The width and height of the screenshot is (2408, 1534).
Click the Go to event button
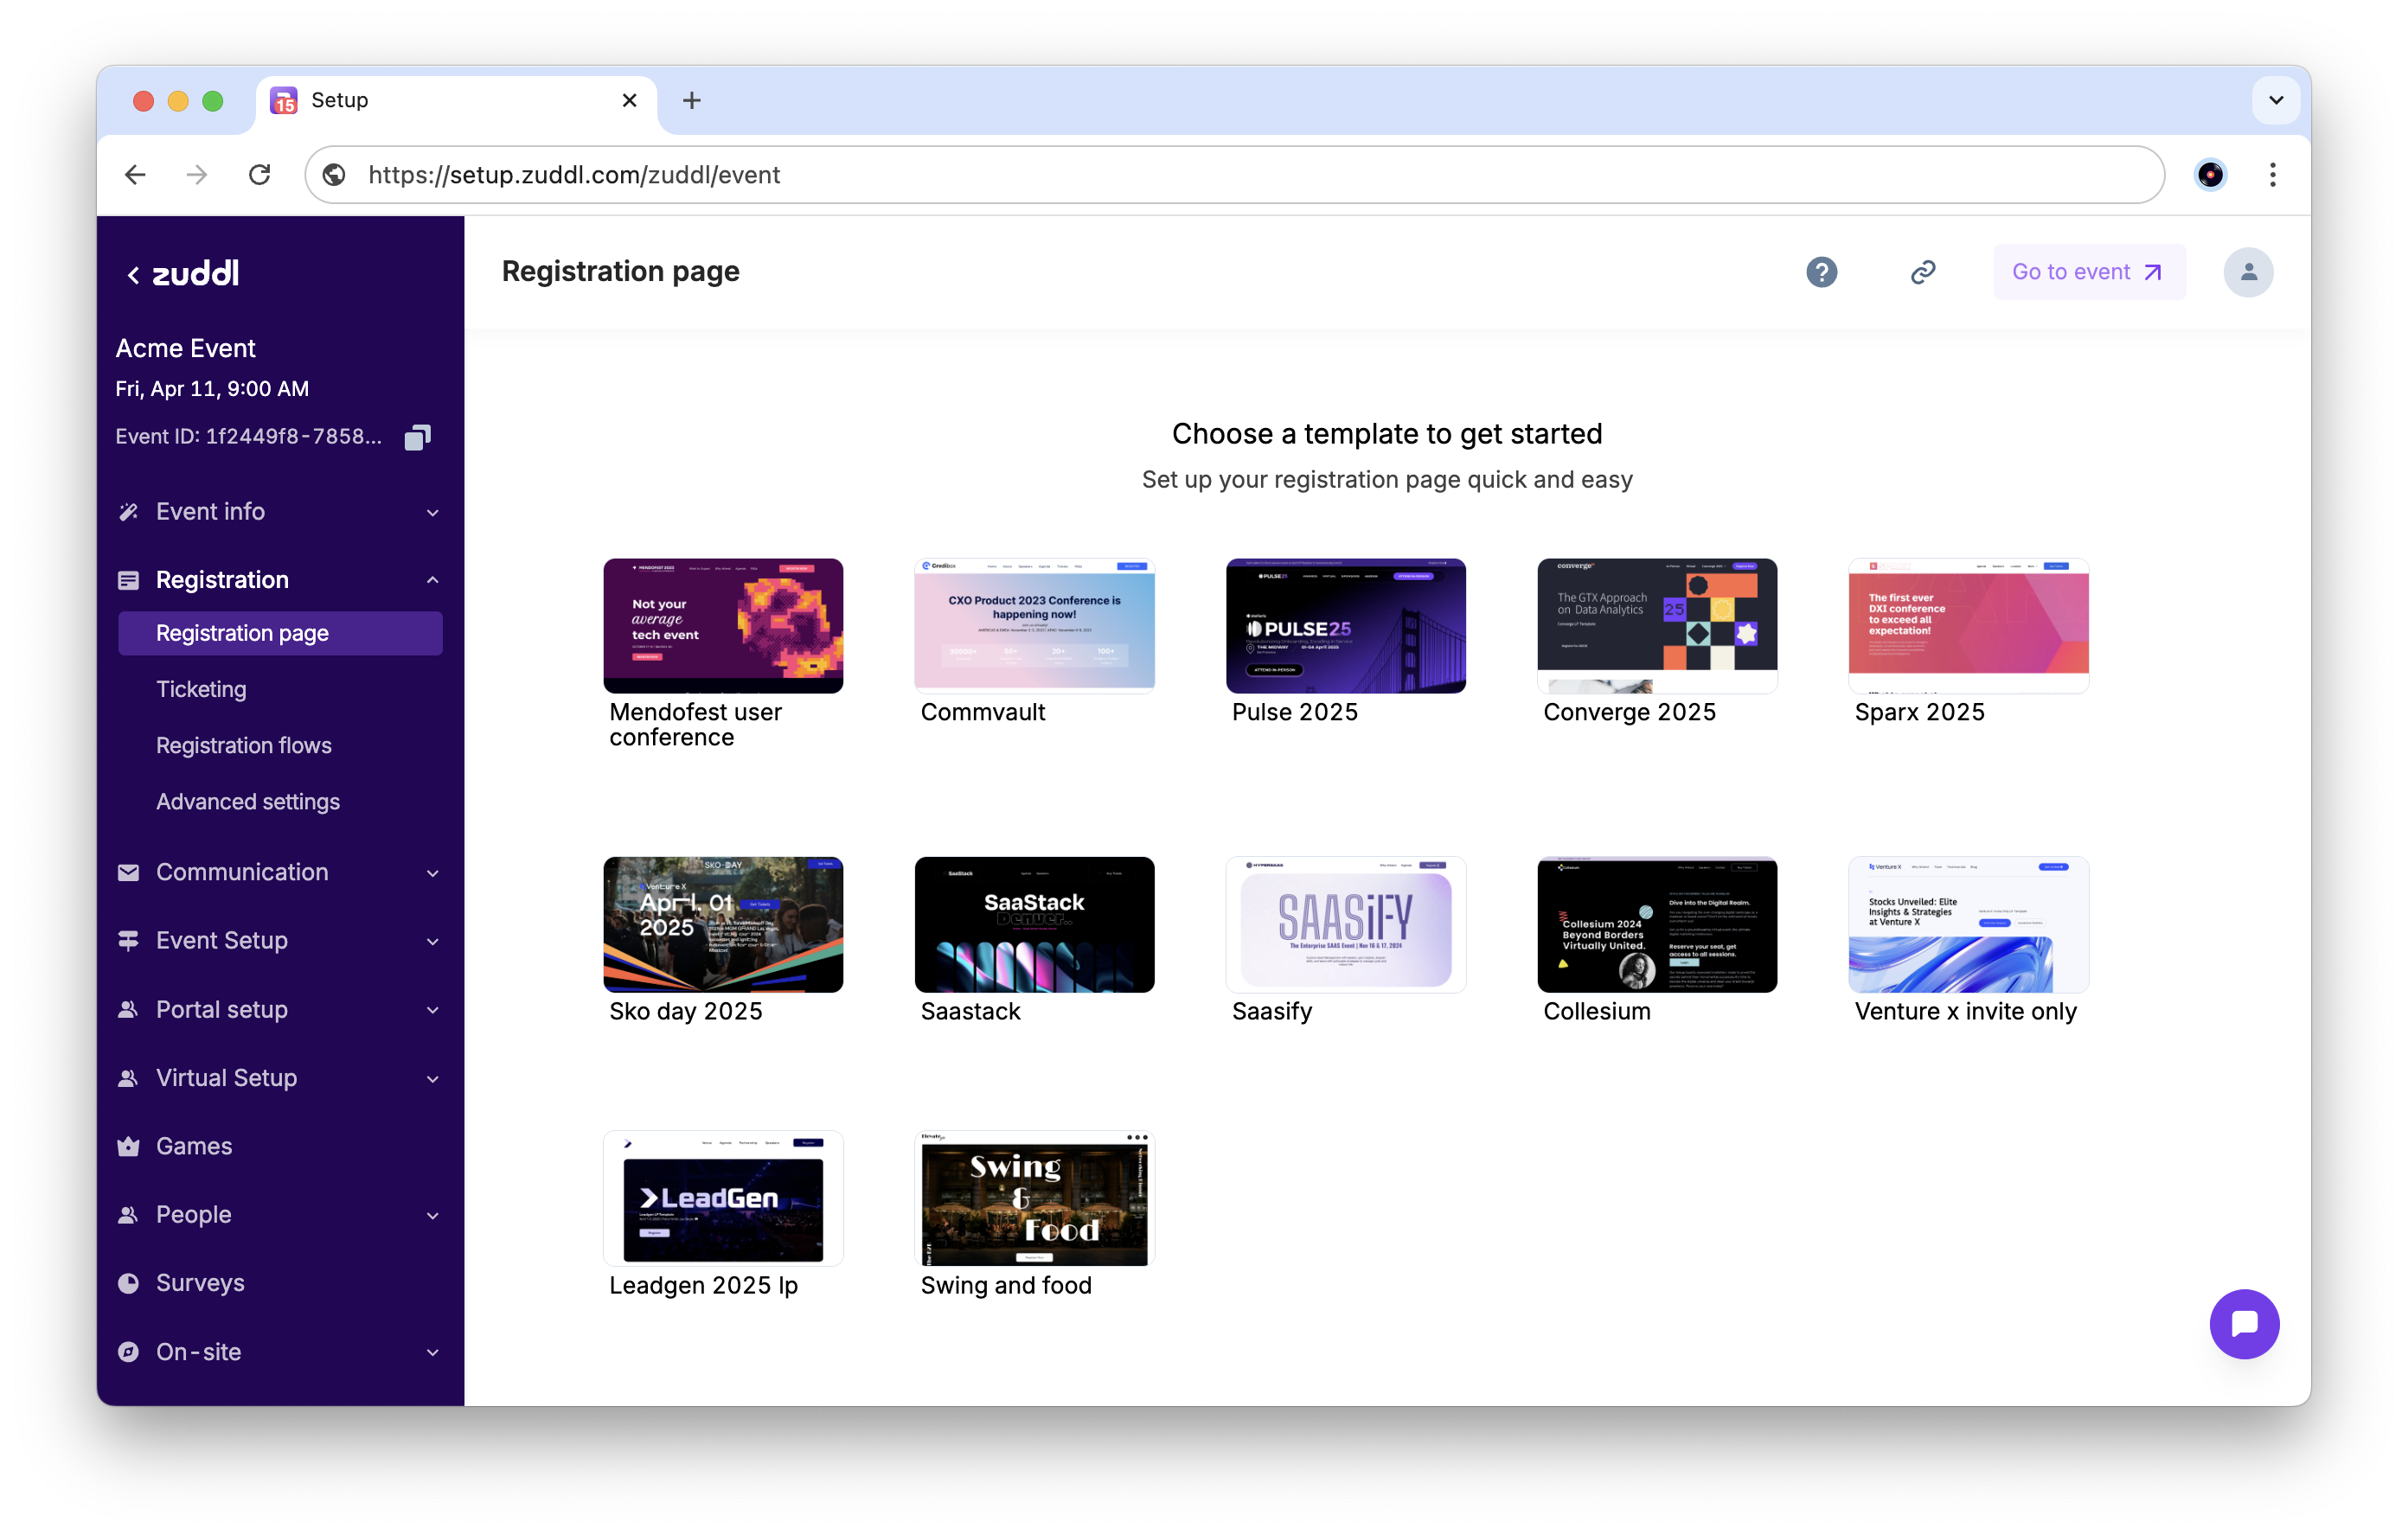[x=2088, y=272]
